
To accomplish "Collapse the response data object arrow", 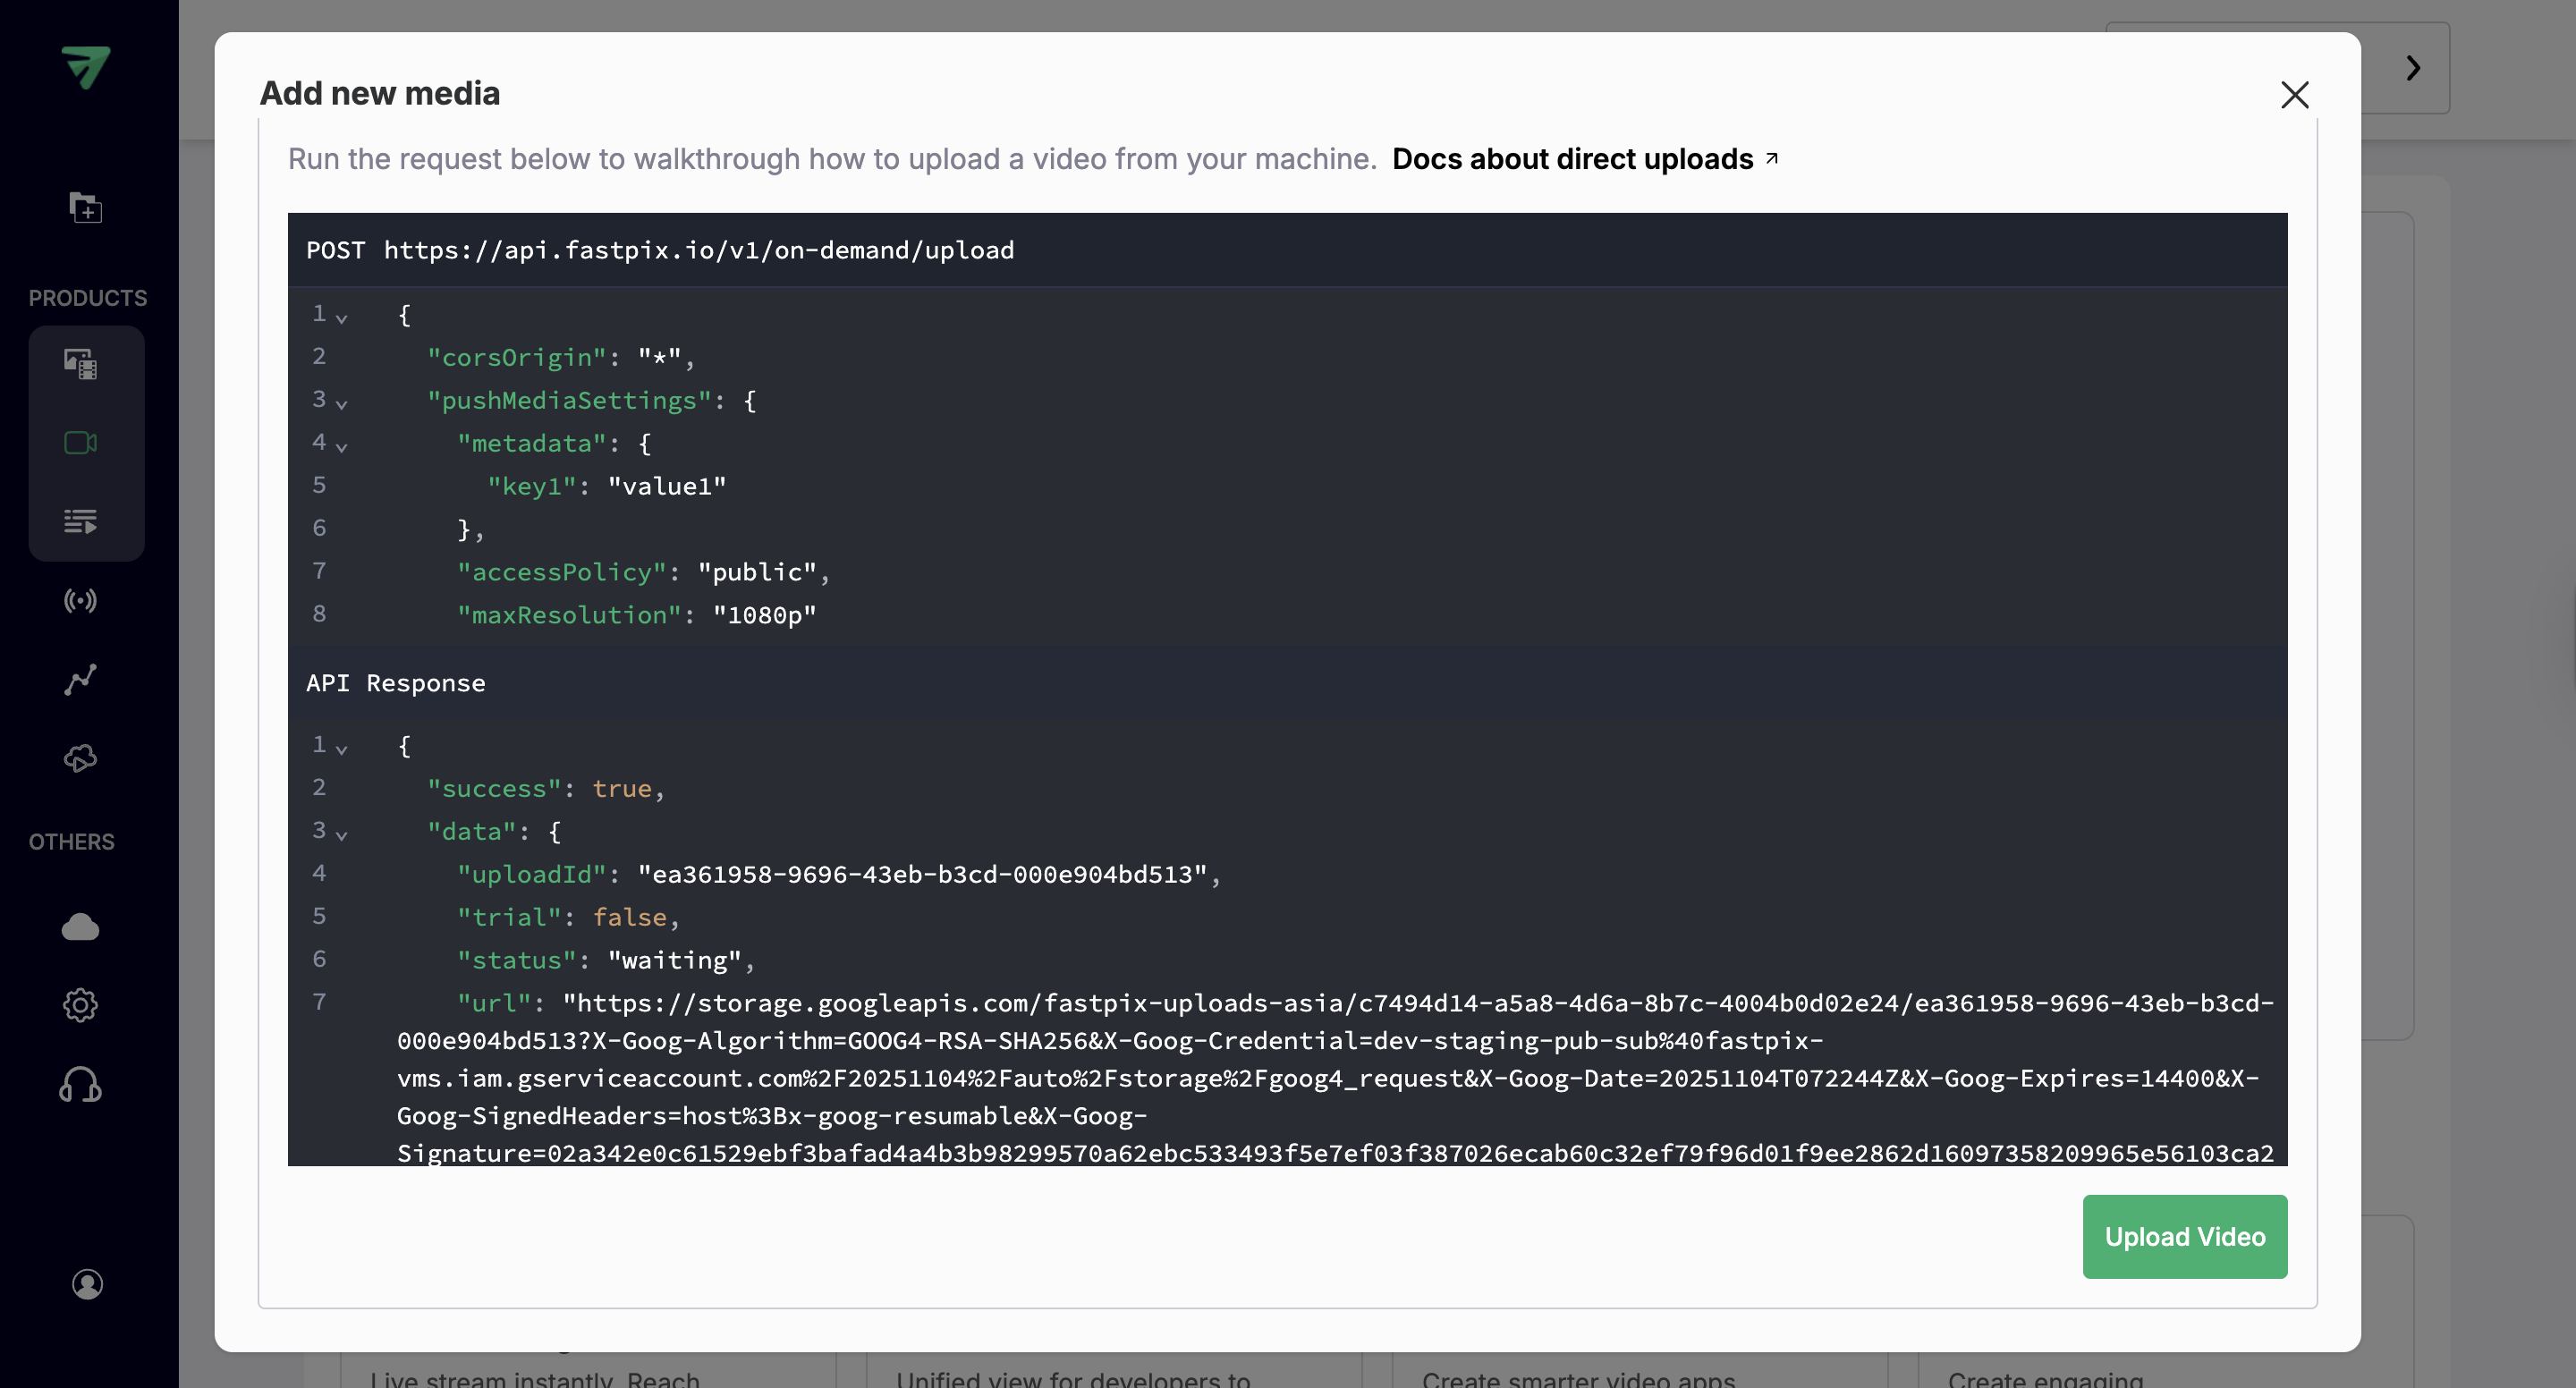I will point(342,835).
